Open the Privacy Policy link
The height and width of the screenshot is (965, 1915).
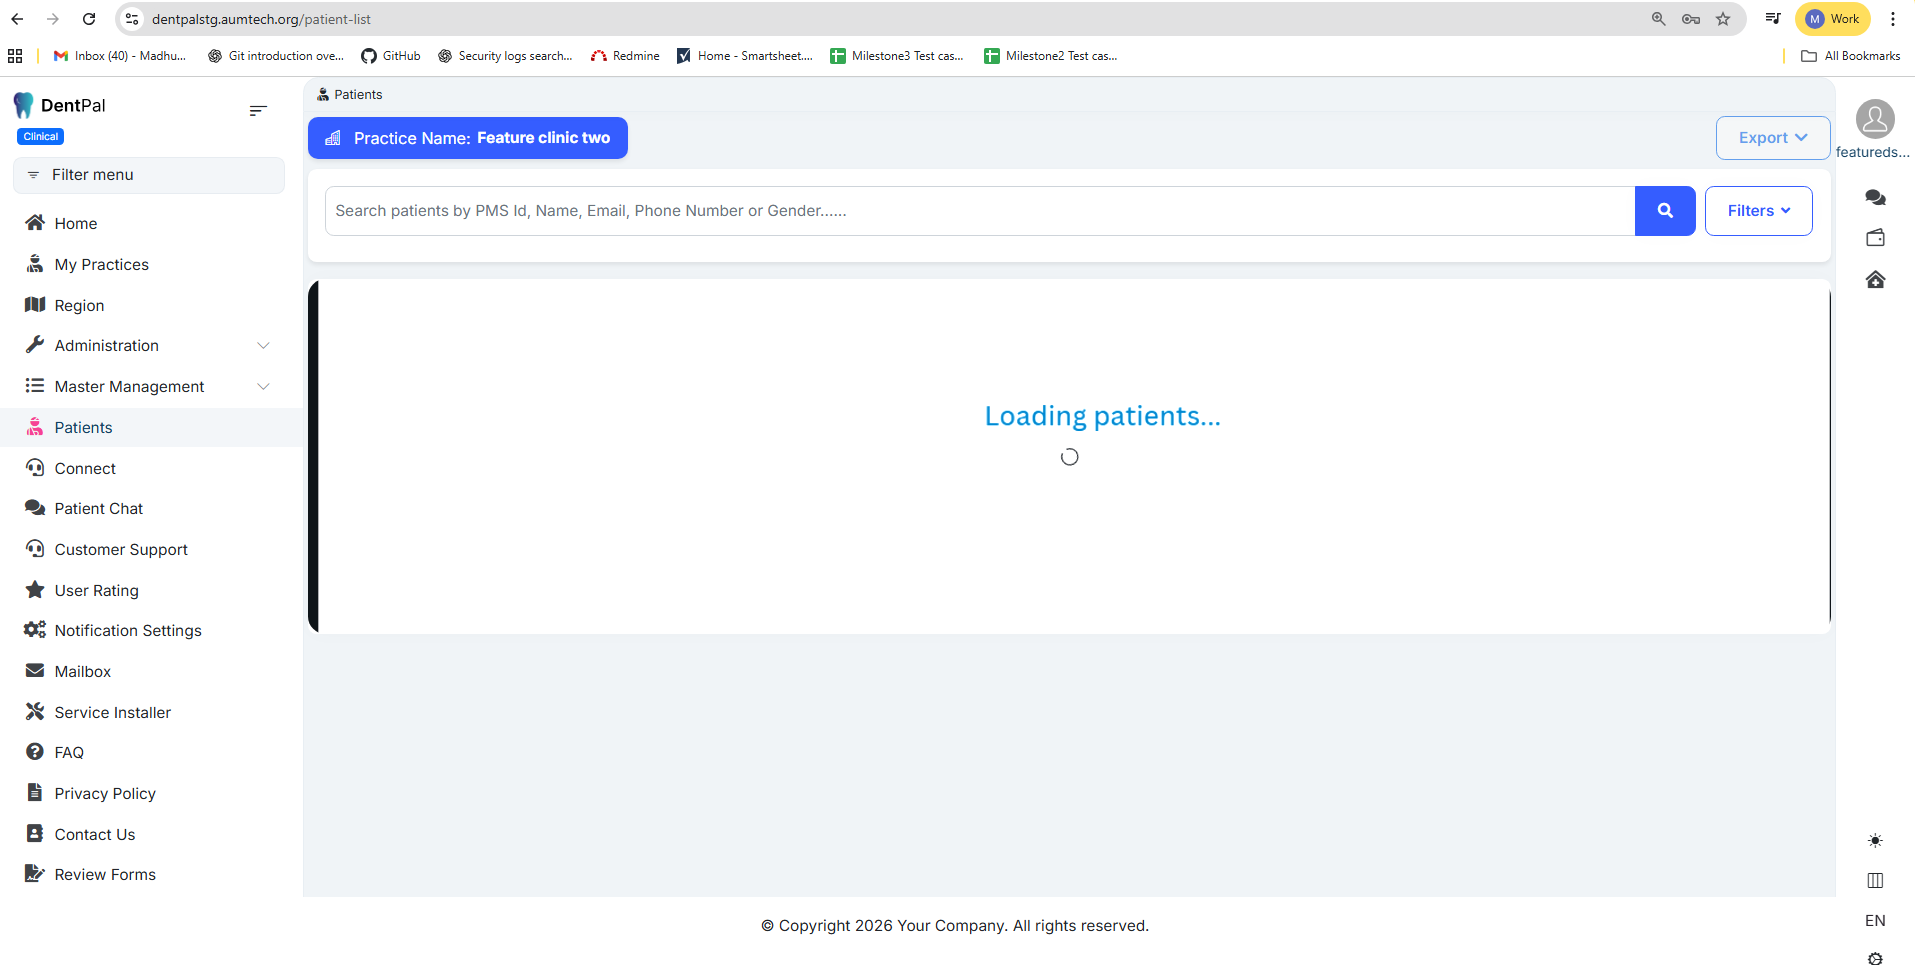(105, 794)
